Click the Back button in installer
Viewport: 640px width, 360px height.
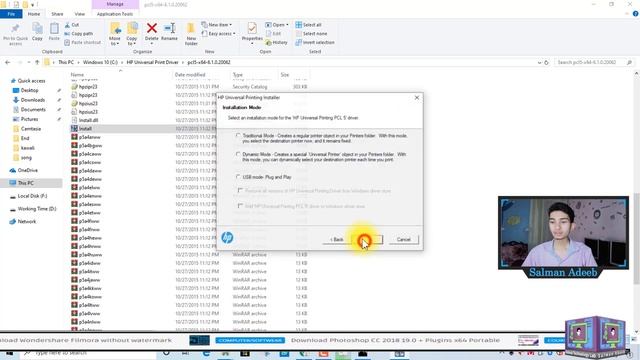click(x=337, y=240)
